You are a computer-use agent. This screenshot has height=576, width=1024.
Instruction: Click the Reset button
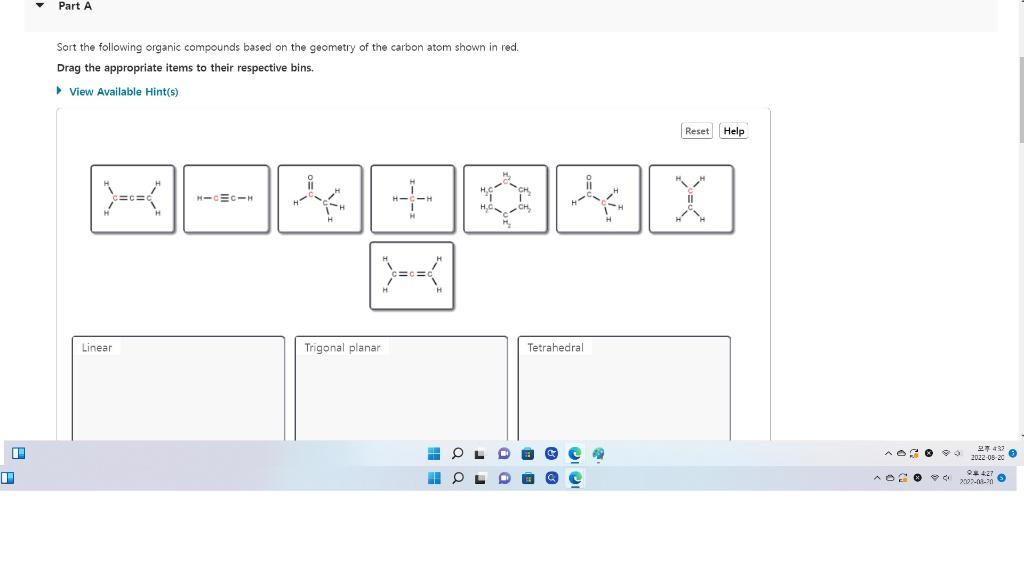[x=696, y=131]
